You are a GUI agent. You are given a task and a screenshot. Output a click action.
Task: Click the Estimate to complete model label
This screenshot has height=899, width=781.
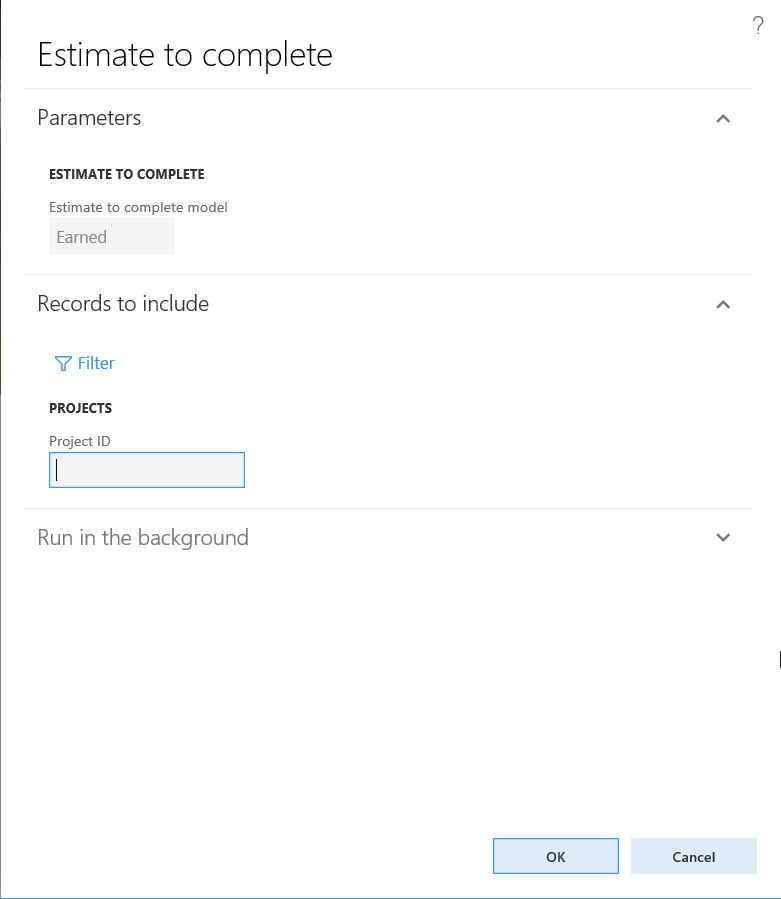(139, 208)
